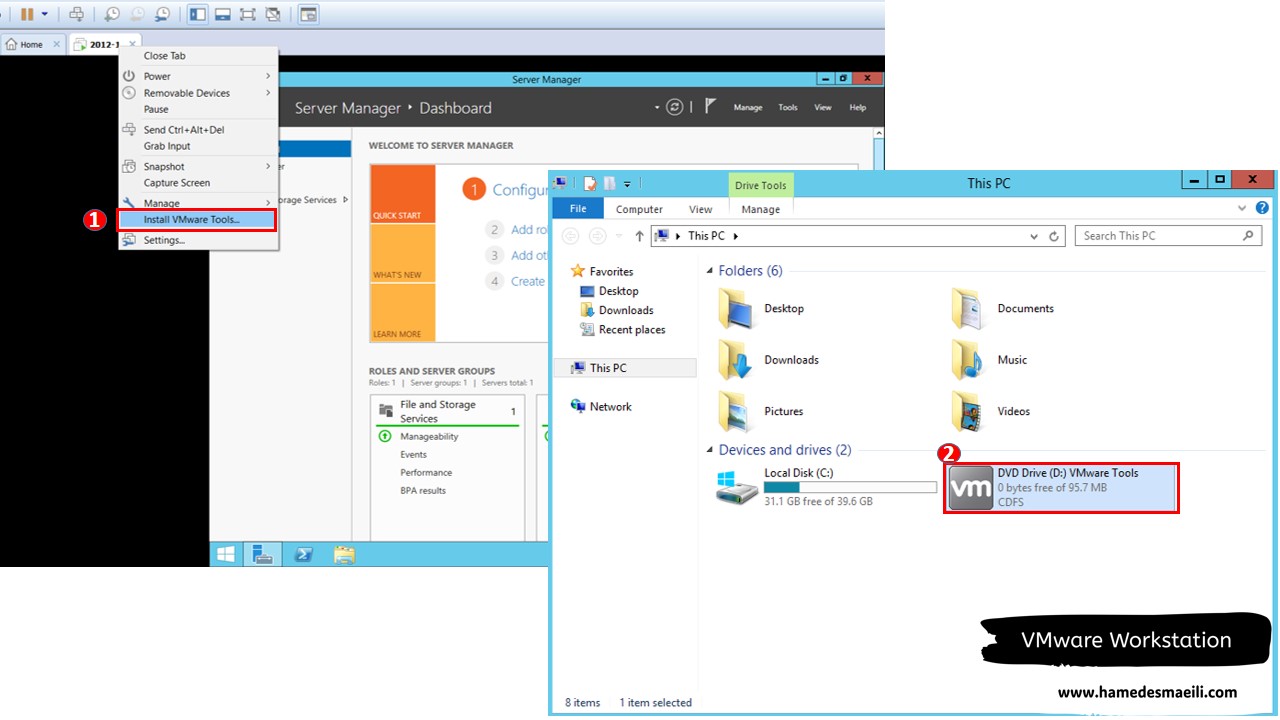Open the Help menu in Server Manager

tap(857, 108)
